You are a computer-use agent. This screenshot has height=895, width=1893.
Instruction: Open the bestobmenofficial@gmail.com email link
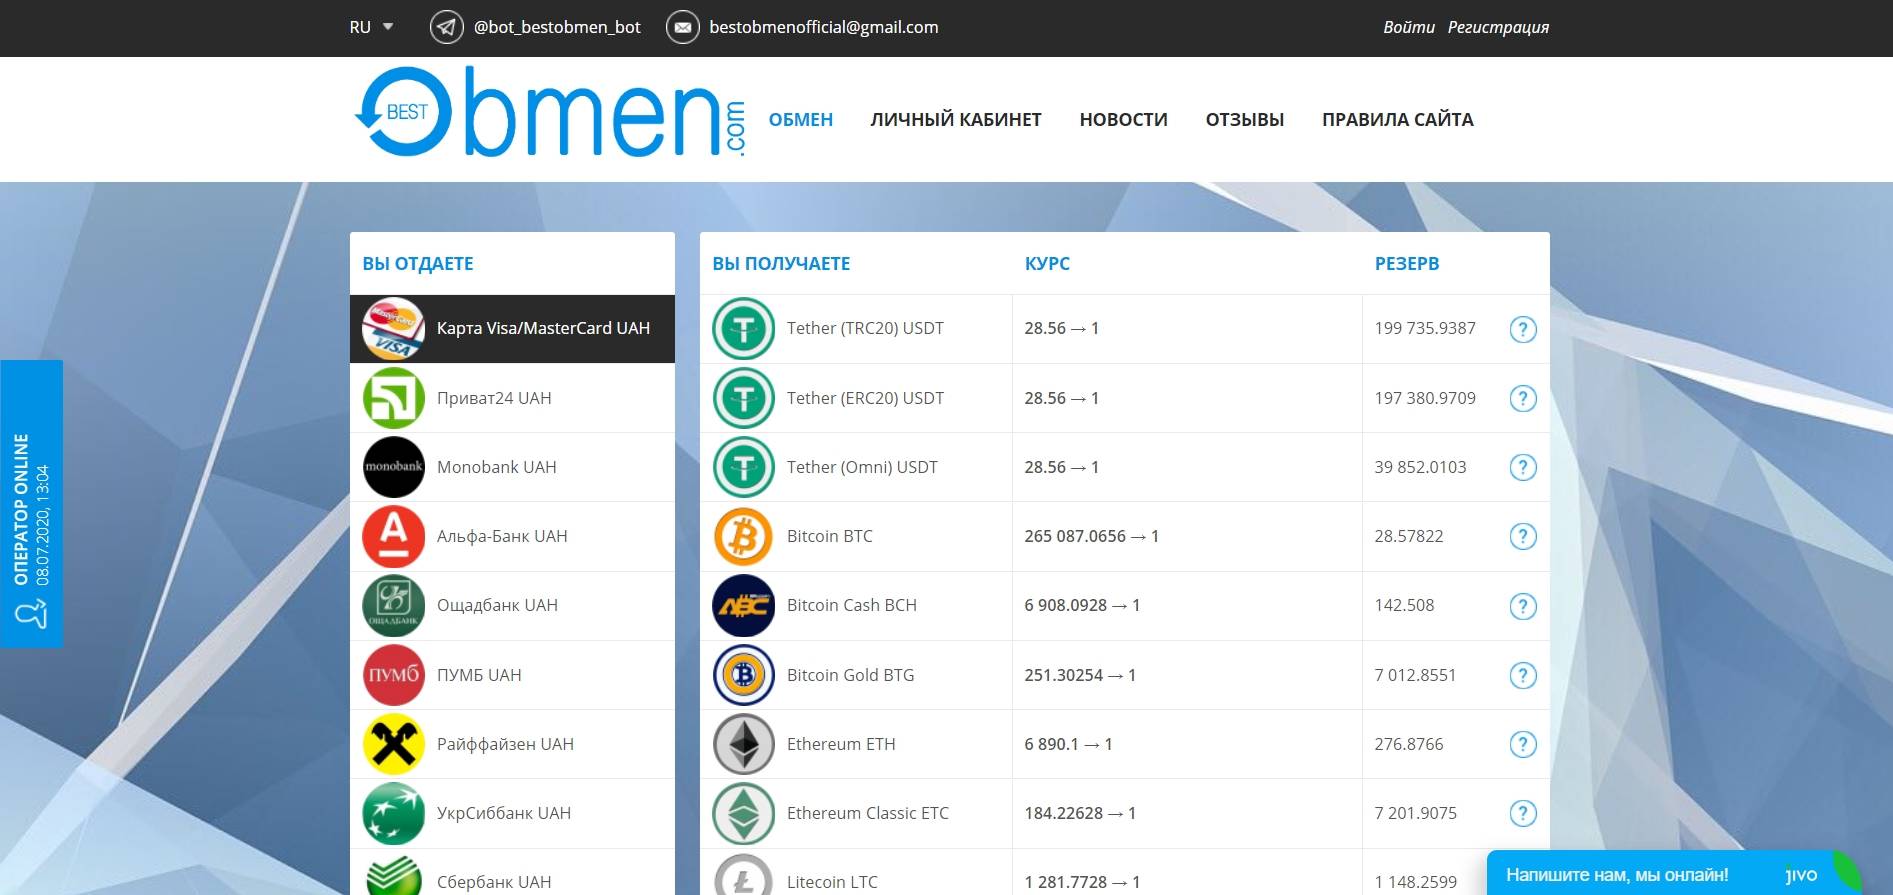point(824,27)
